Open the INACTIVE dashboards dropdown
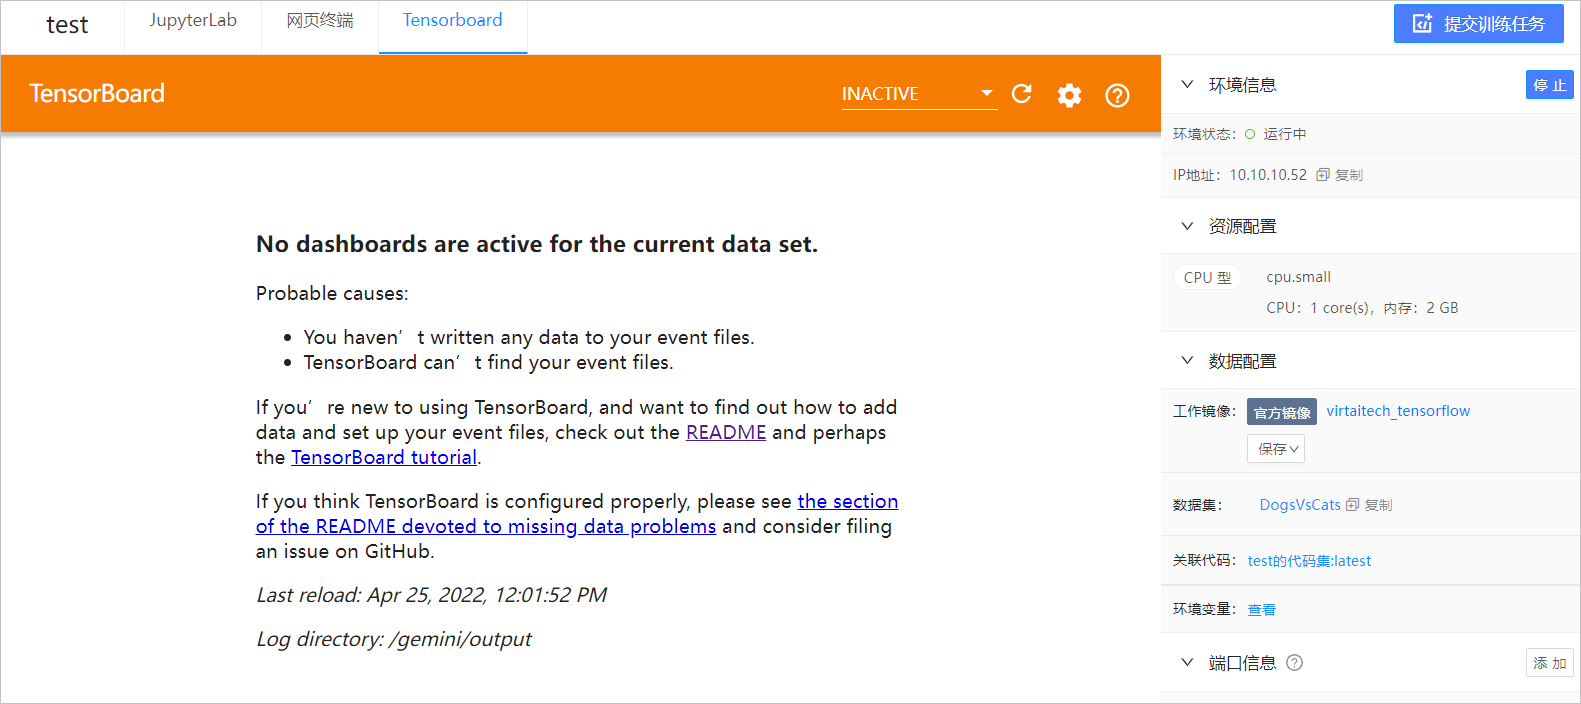1581x704 pixels. pos(919,94)
